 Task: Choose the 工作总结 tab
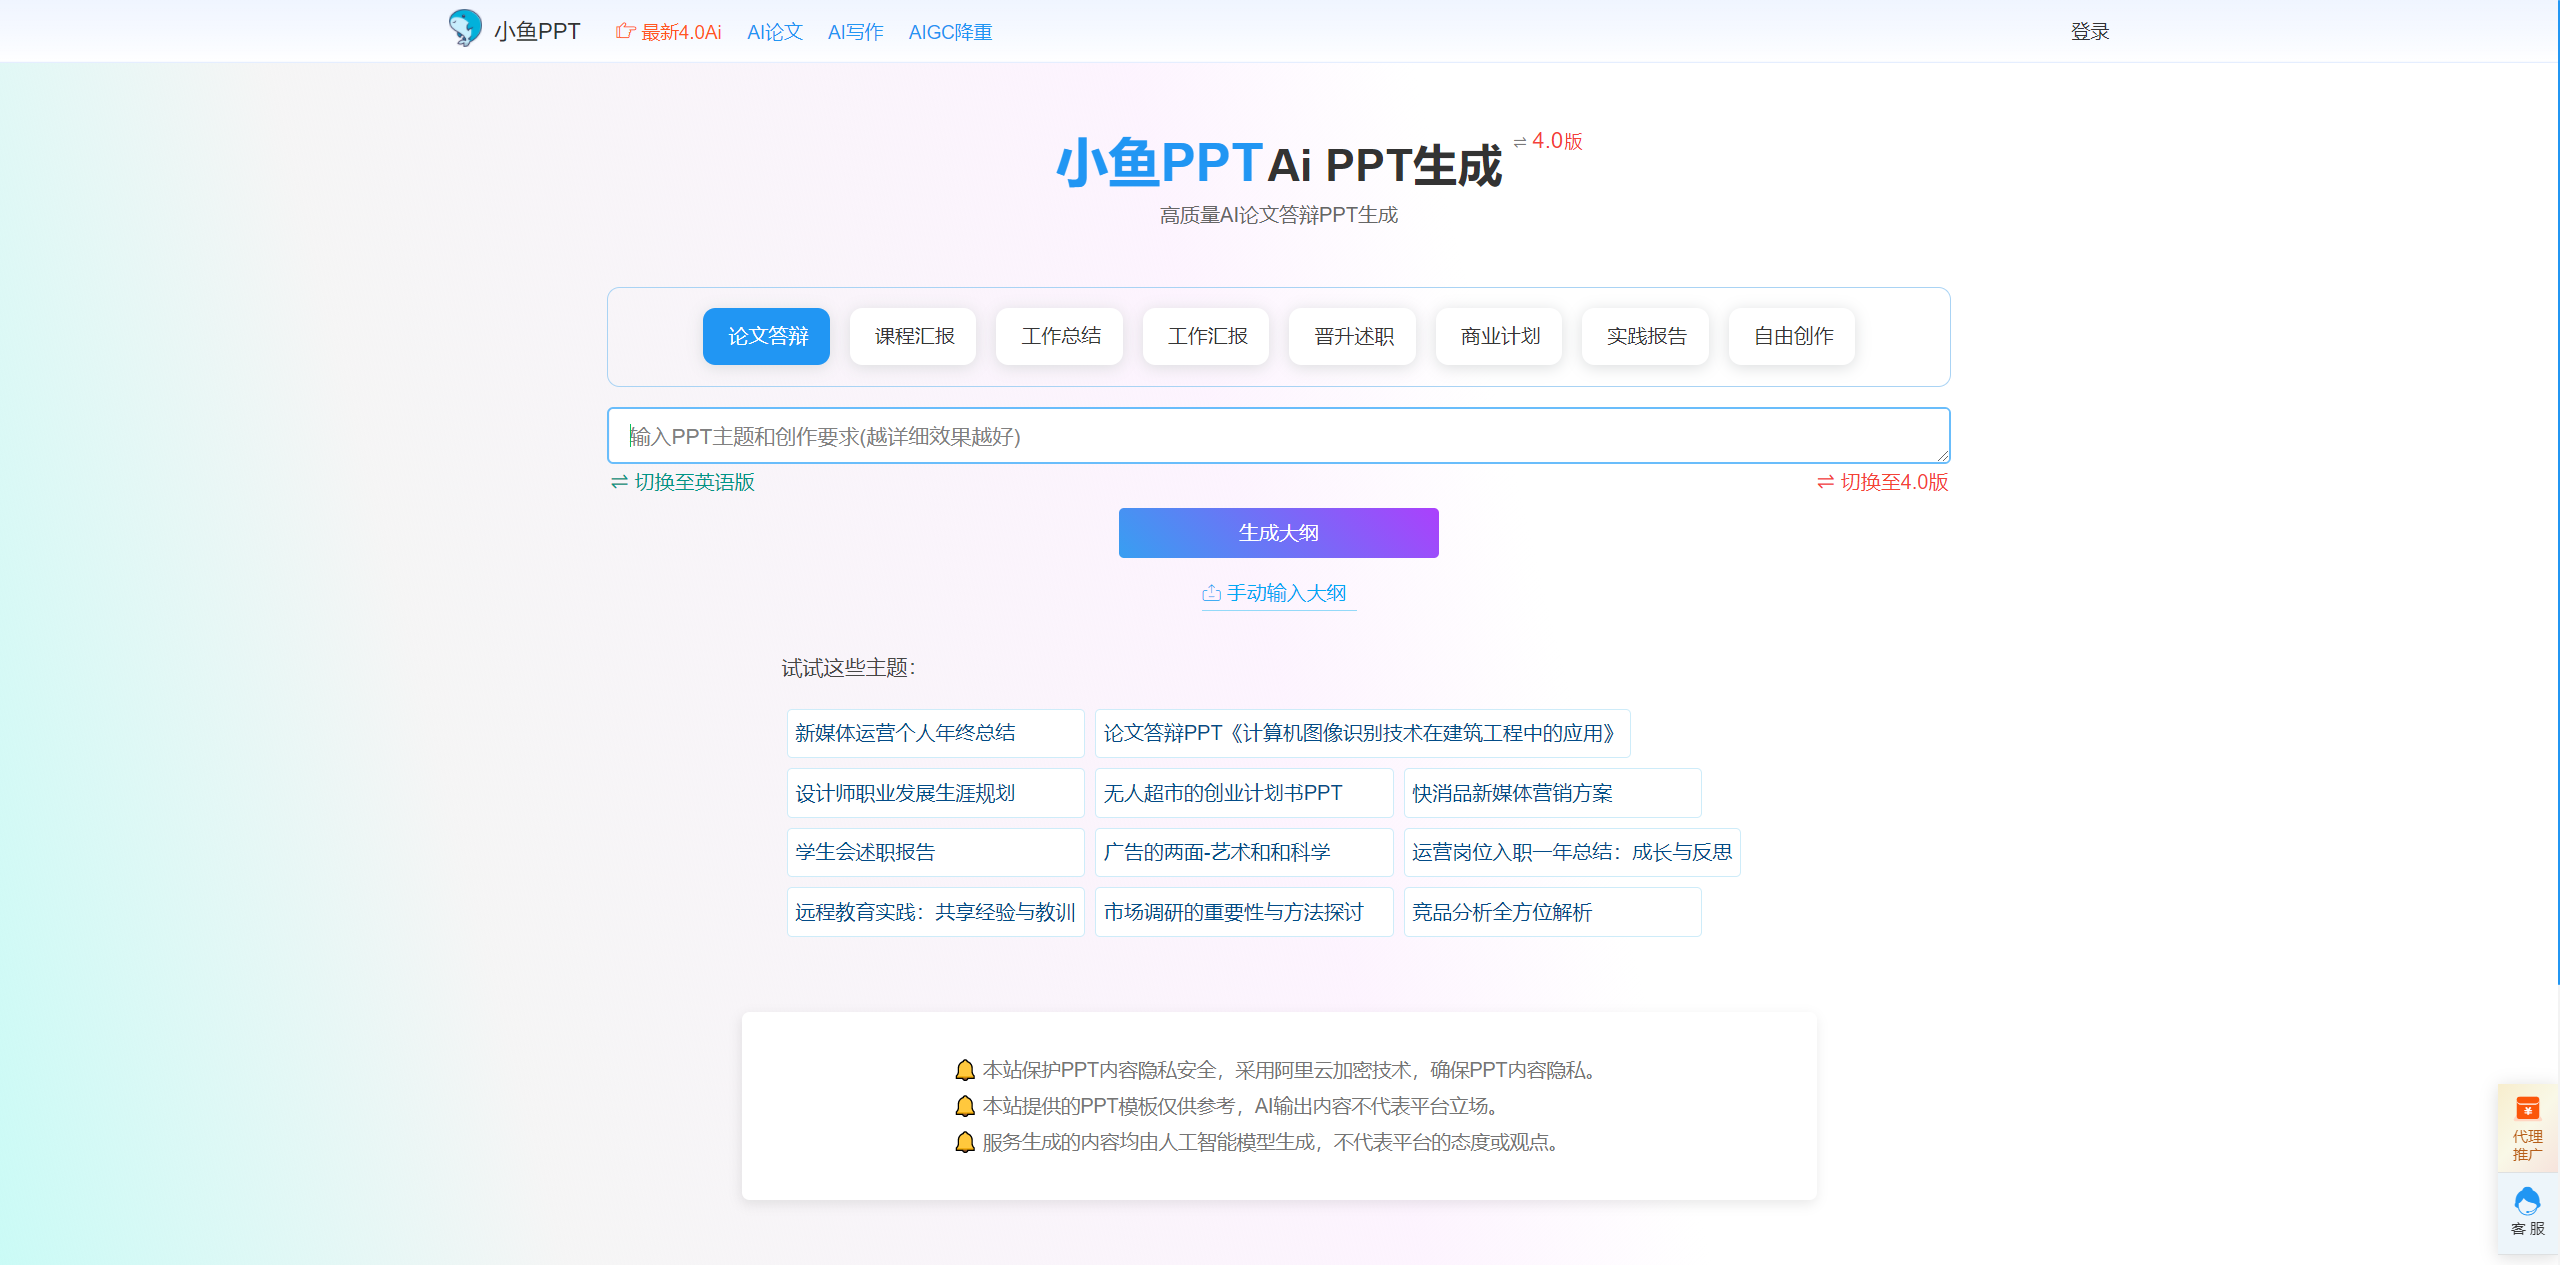click(1060, 336)
